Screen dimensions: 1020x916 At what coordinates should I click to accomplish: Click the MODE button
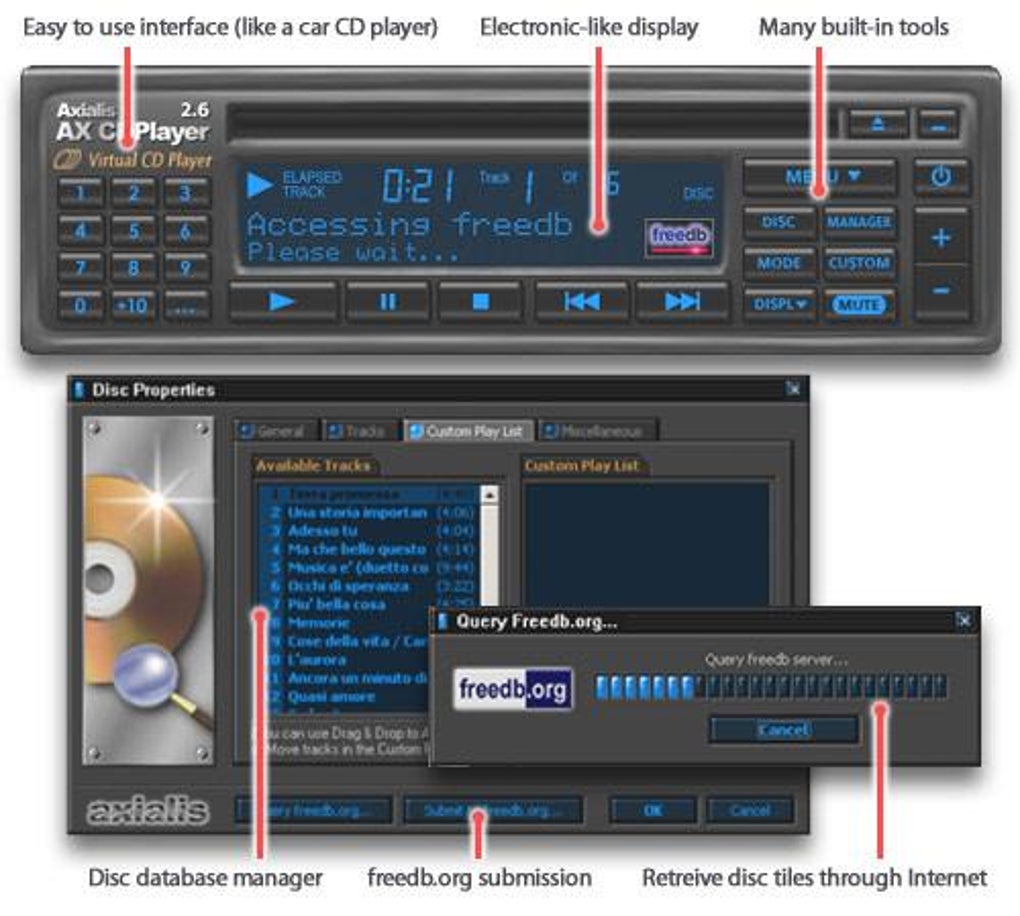779,264
